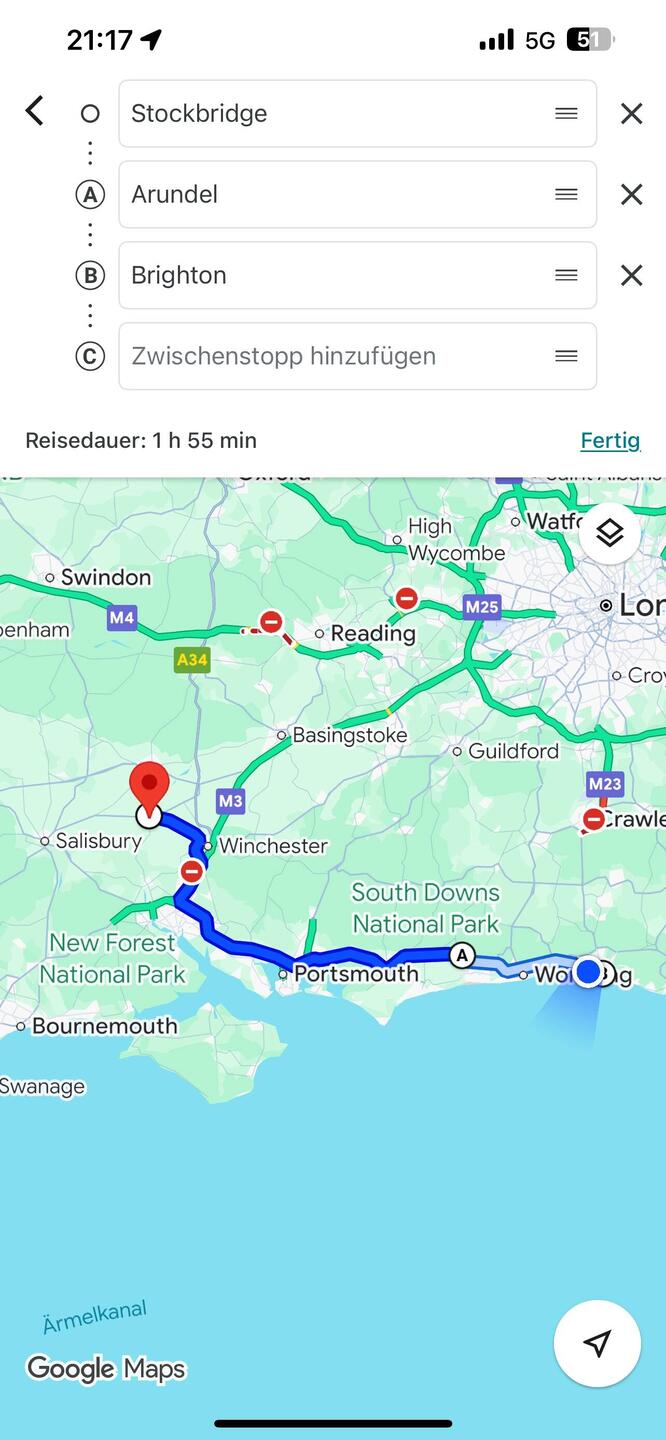Tap the location arrow to recenter the map

click(x=597, y=1343)
